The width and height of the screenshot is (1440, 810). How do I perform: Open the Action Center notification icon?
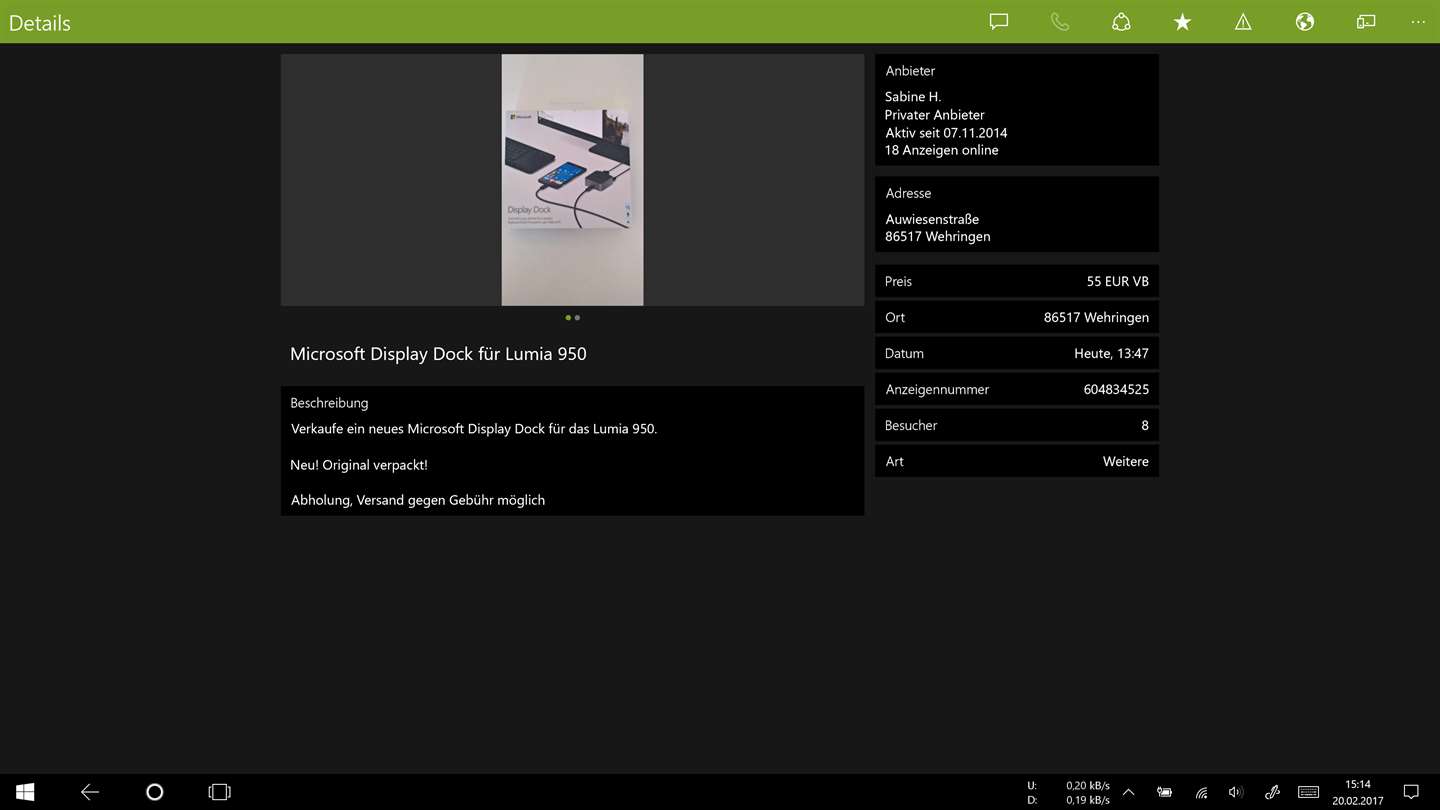tap(1412, 792)
